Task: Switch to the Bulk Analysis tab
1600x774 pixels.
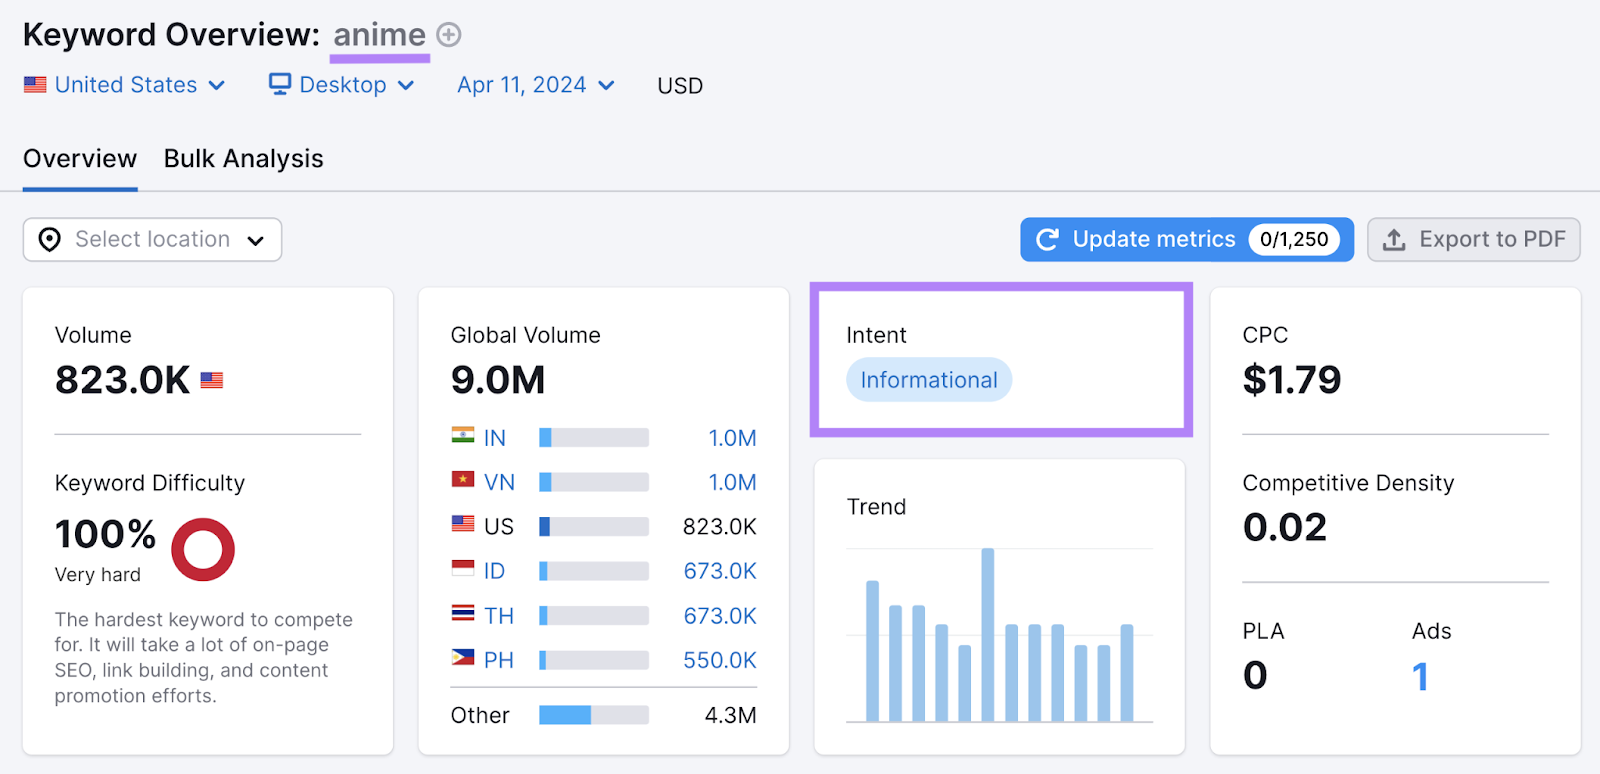Action: coord(243,159)
